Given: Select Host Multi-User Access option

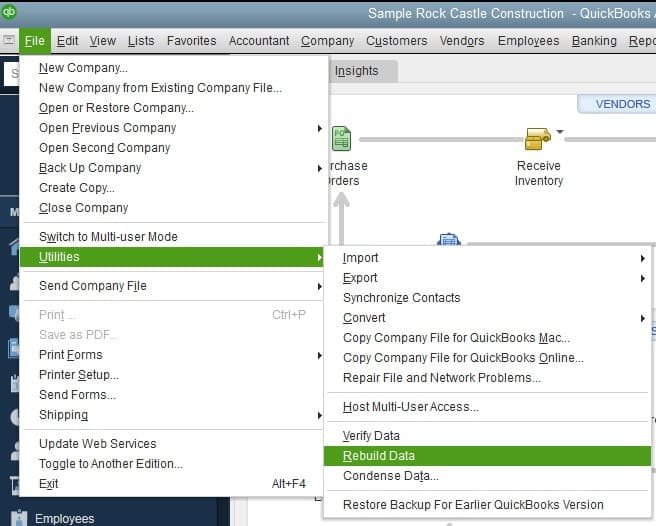Looking at the screenshot, I should (x=410, y=407).
